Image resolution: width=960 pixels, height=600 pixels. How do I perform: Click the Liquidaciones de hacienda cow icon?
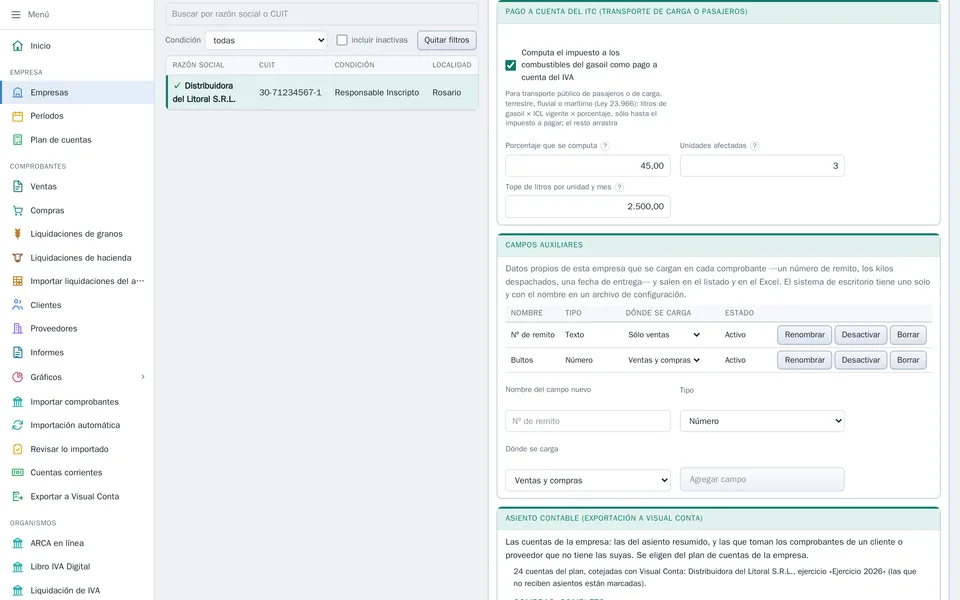tap(18, 258)
